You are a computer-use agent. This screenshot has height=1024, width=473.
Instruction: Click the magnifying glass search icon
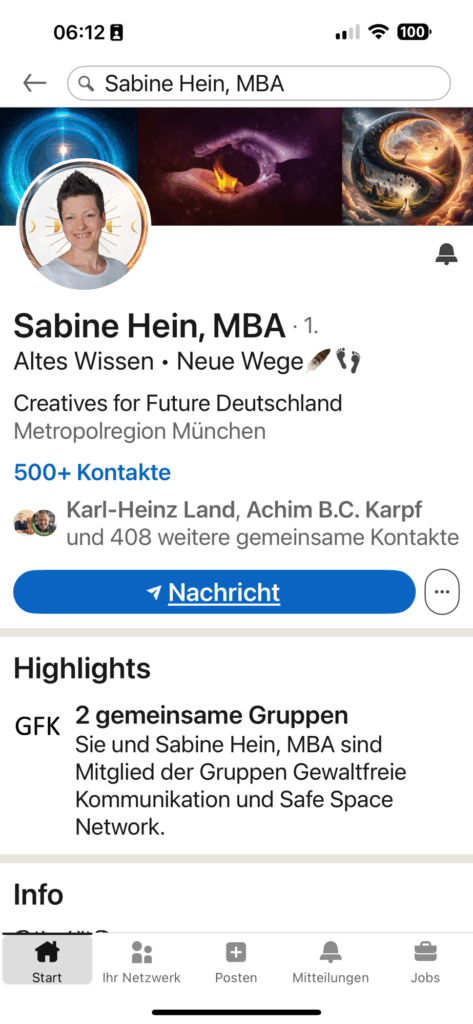tap(86, 83)
